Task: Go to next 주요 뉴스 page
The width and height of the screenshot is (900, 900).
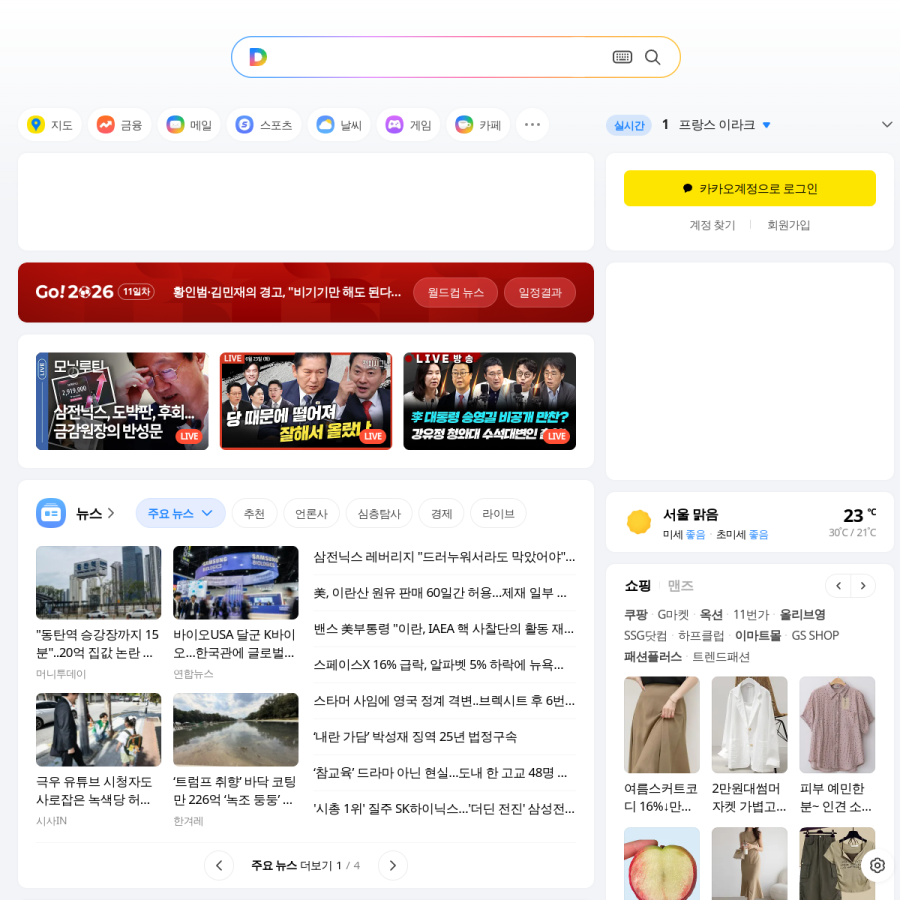Action: coord(393,865)
